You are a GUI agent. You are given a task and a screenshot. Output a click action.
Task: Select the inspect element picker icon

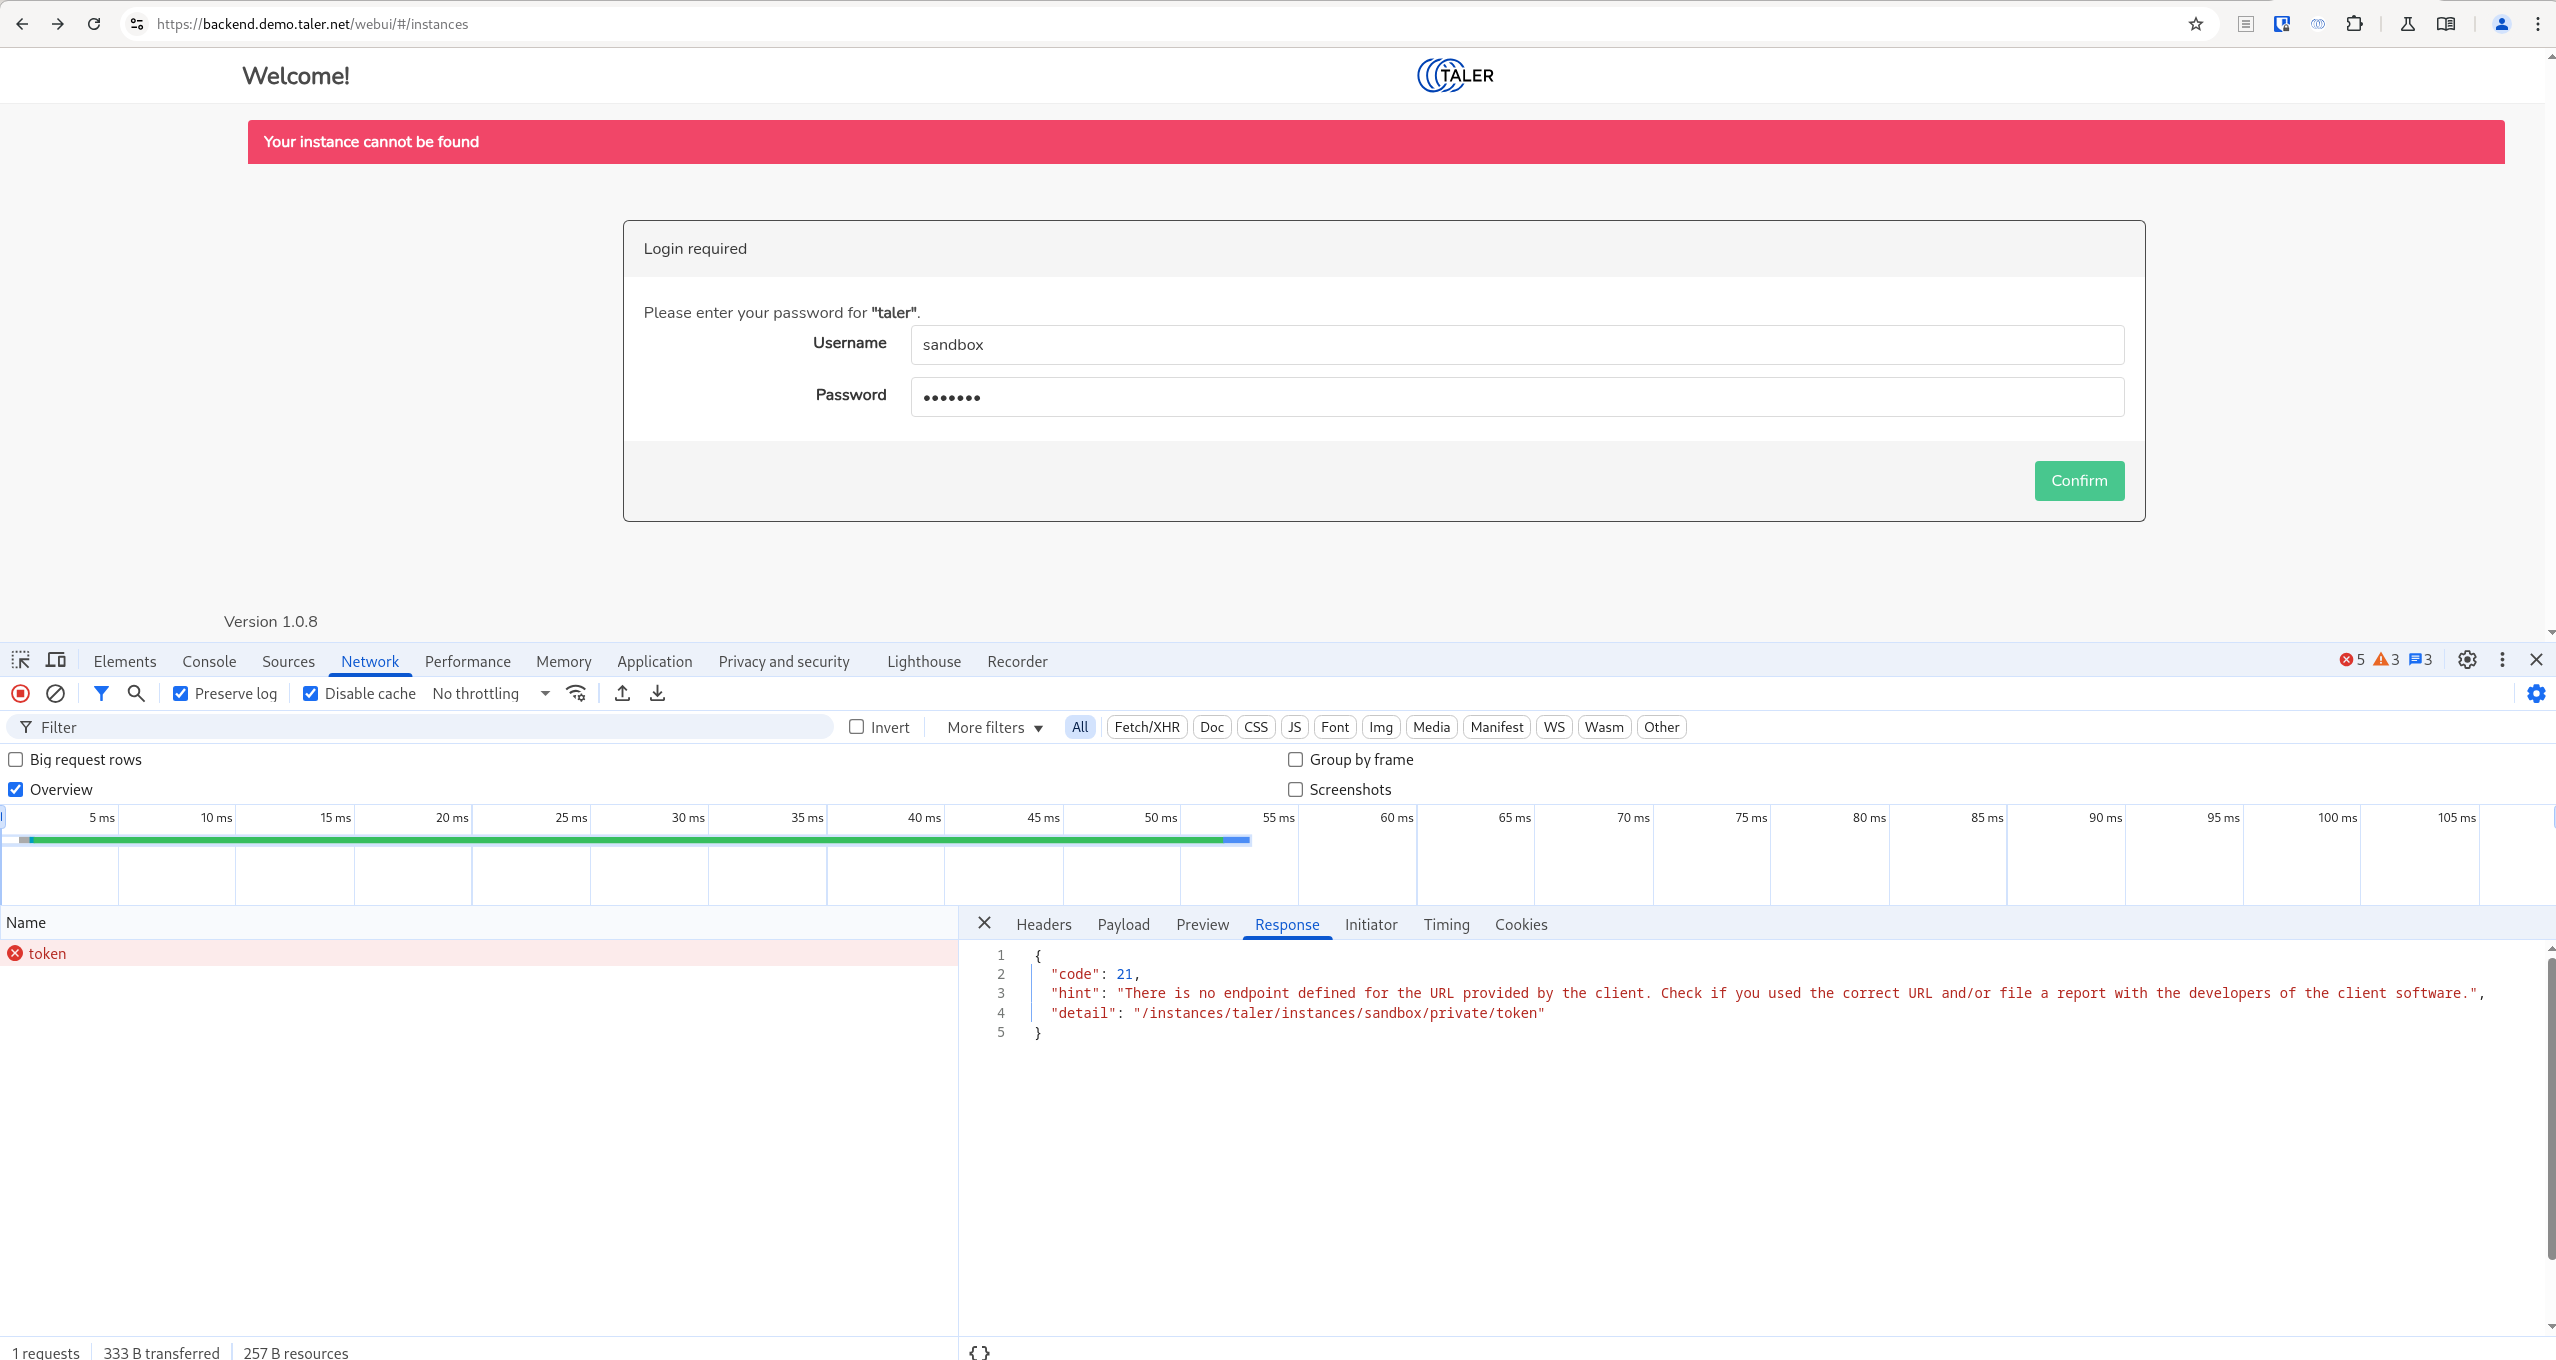click(x=20, y=660)
